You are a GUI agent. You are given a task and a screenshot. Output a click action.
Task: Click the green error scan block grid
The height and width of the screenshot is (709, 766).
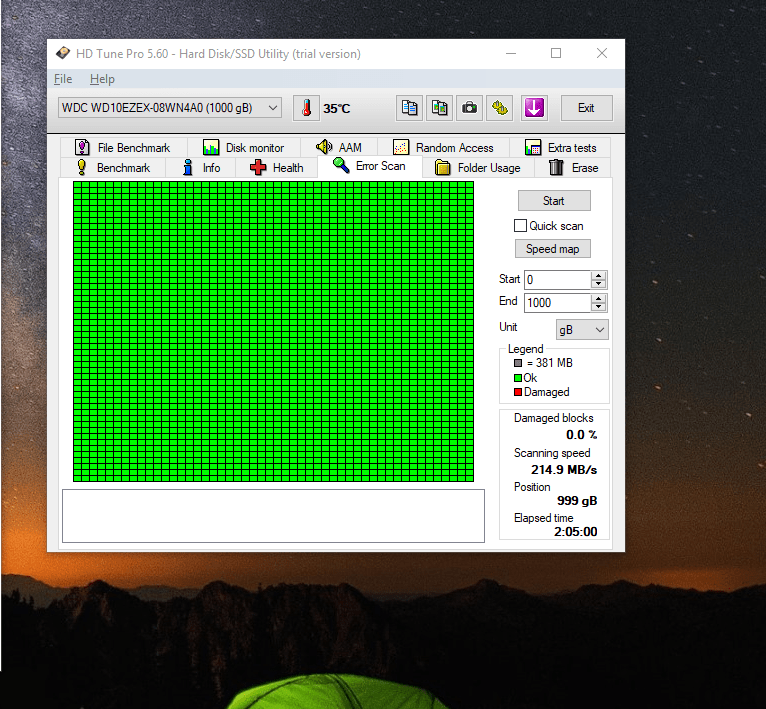pyautogui.click(x=274, y=331)
